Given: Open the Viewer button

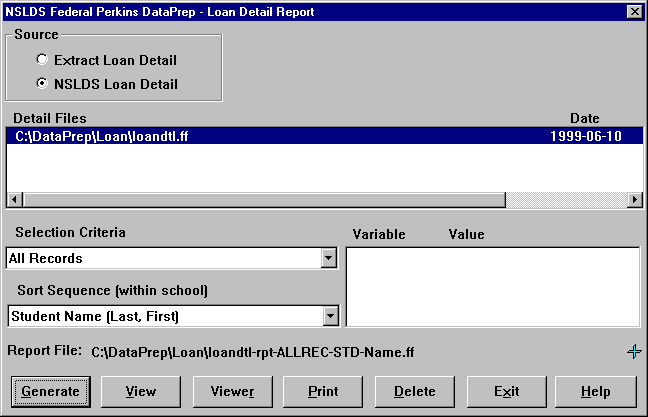Looking at the screenshot, I should tap(233, 391).
